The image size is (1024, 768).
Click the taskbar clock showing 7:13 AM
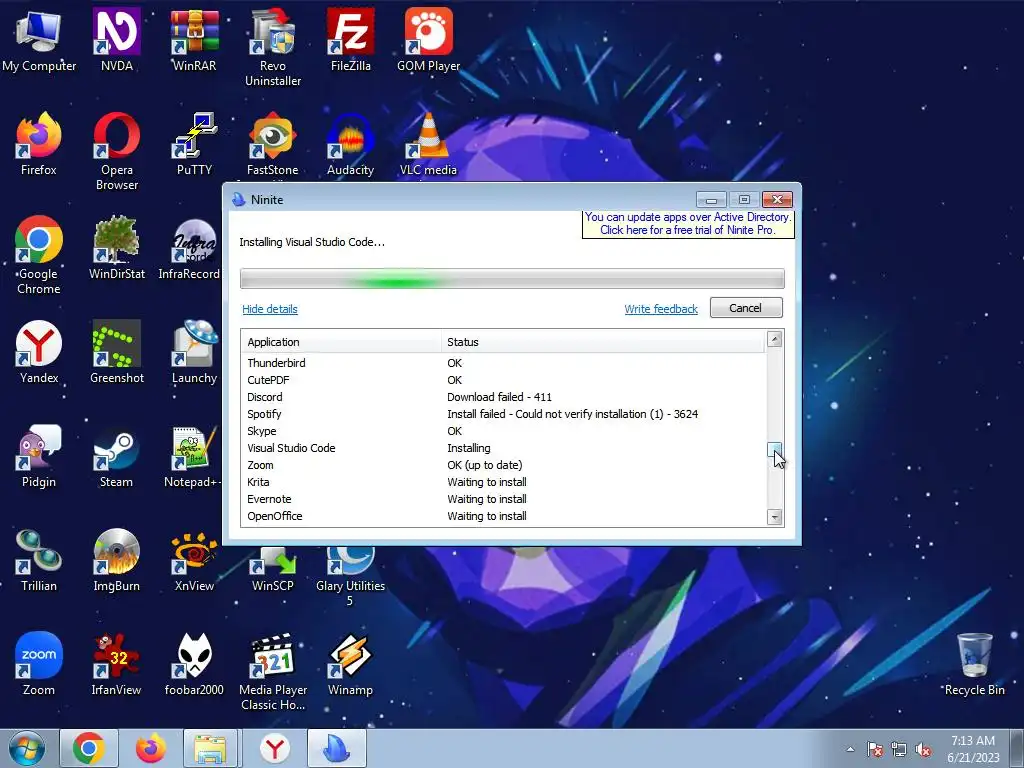tap(973, 748)
